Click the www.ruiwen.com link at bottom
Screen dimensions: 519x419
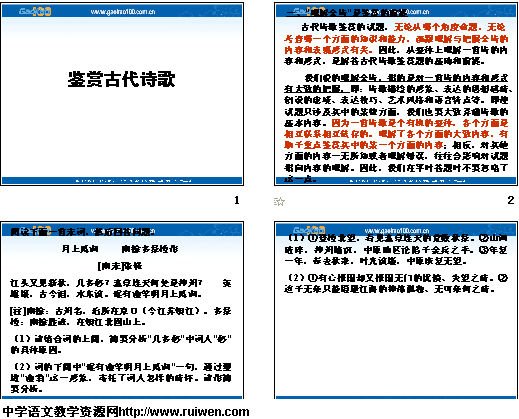tap(184, 412)
